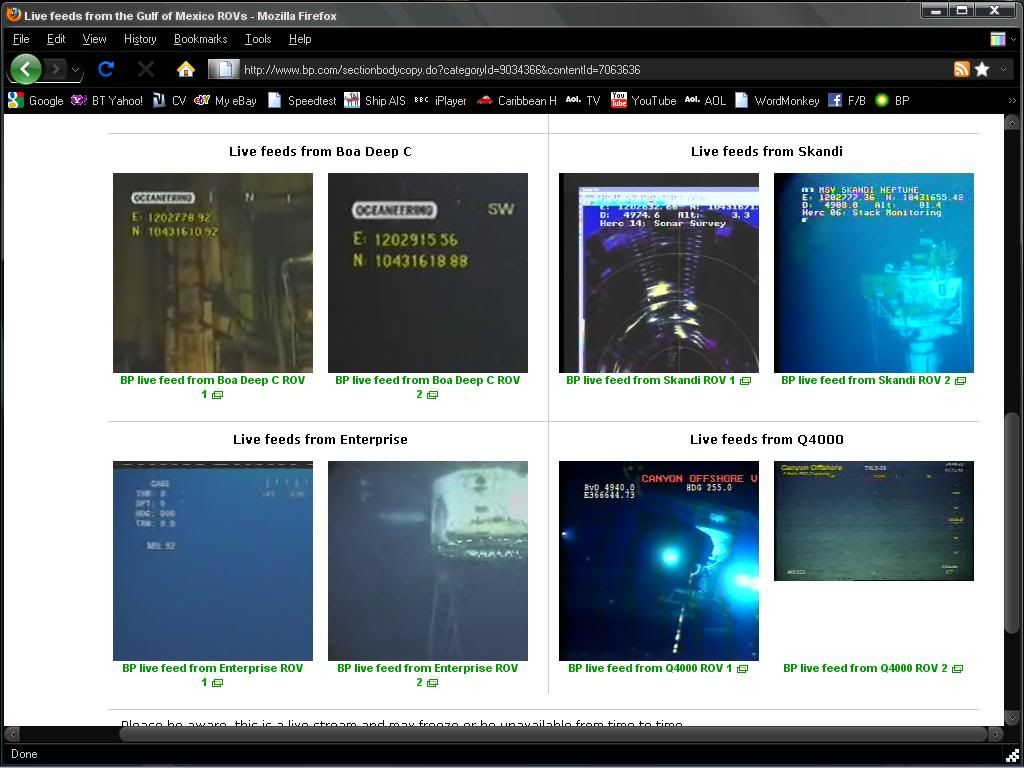Screen dimensions: 1024x768
Task: Click the Skandi ROV 2 stack monitoring thumbnail
Action: point(874,273)
